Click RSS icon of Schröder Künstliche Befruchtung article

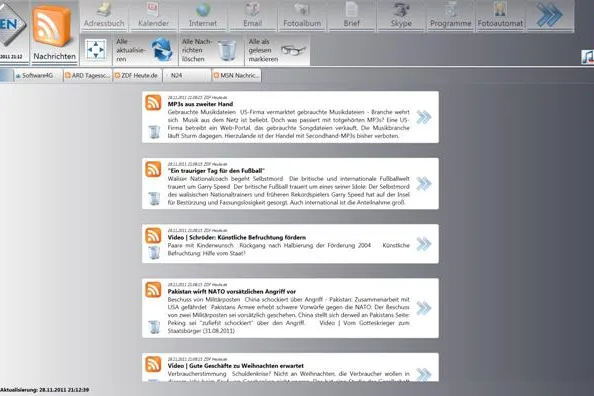click(x=153, y=235)
